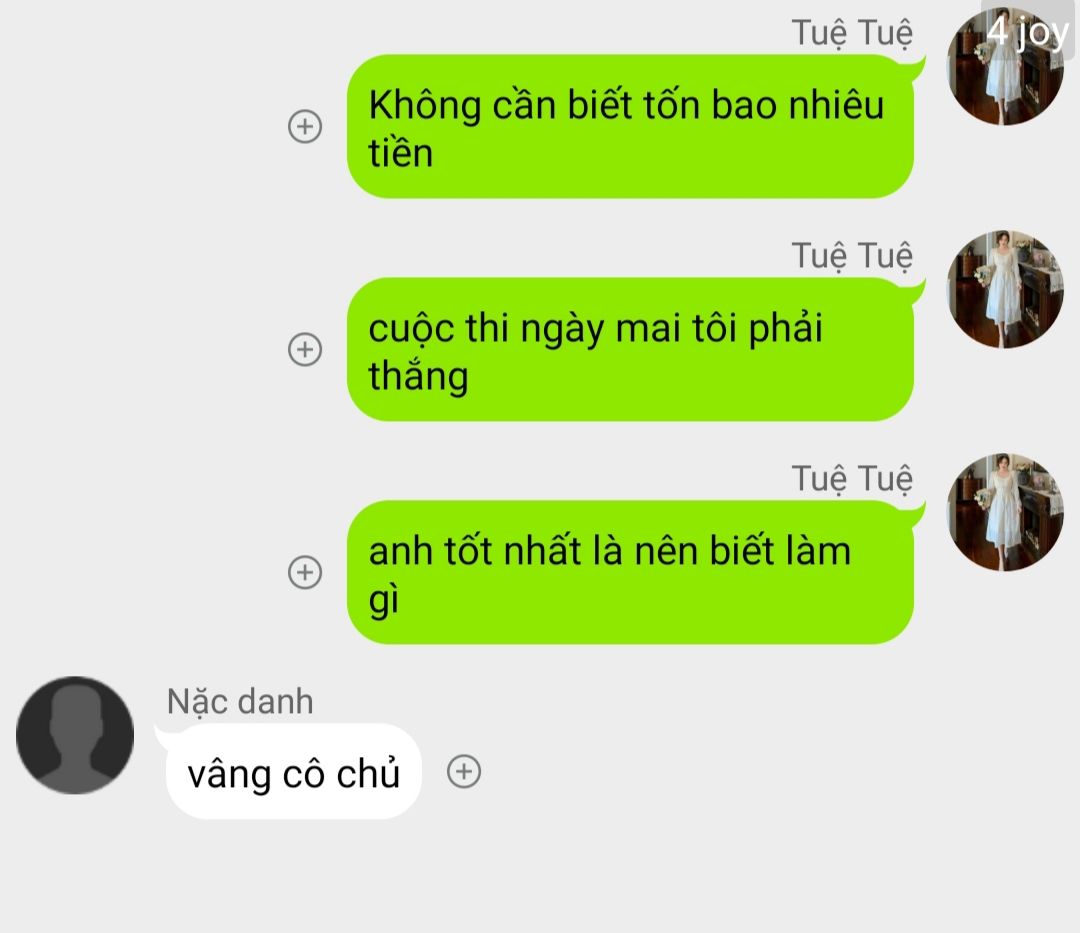Tap plus icon next to "vâng cô chủ"
The image size is (1080, 933).
(464, 771)
